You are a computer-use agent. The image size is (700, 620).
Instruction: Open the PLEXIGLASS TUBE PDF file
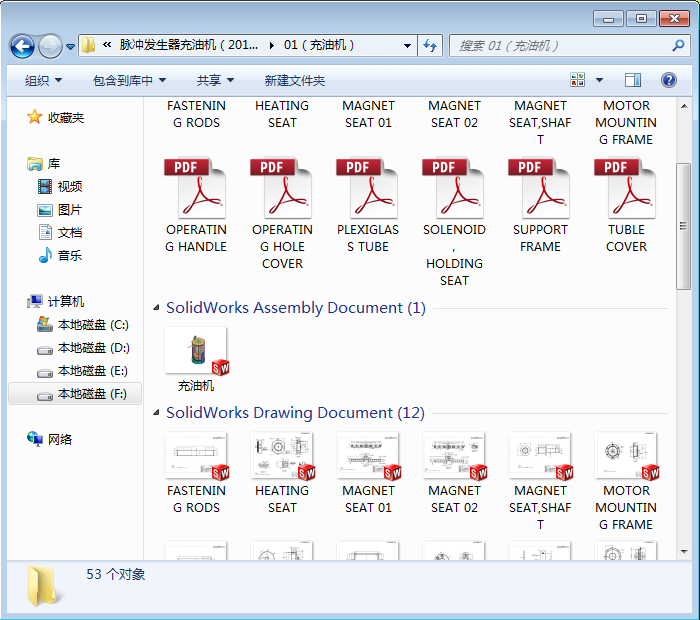point(368,190)
